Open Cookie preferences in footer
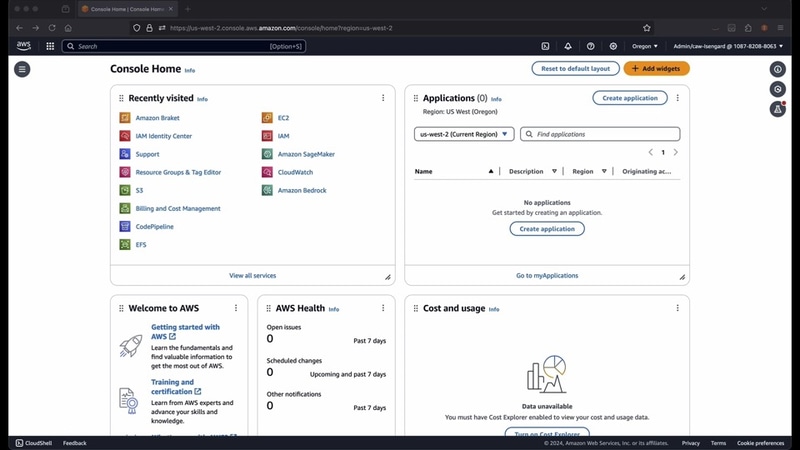This screenshot has width=800, height=450. tap(760, 443)
